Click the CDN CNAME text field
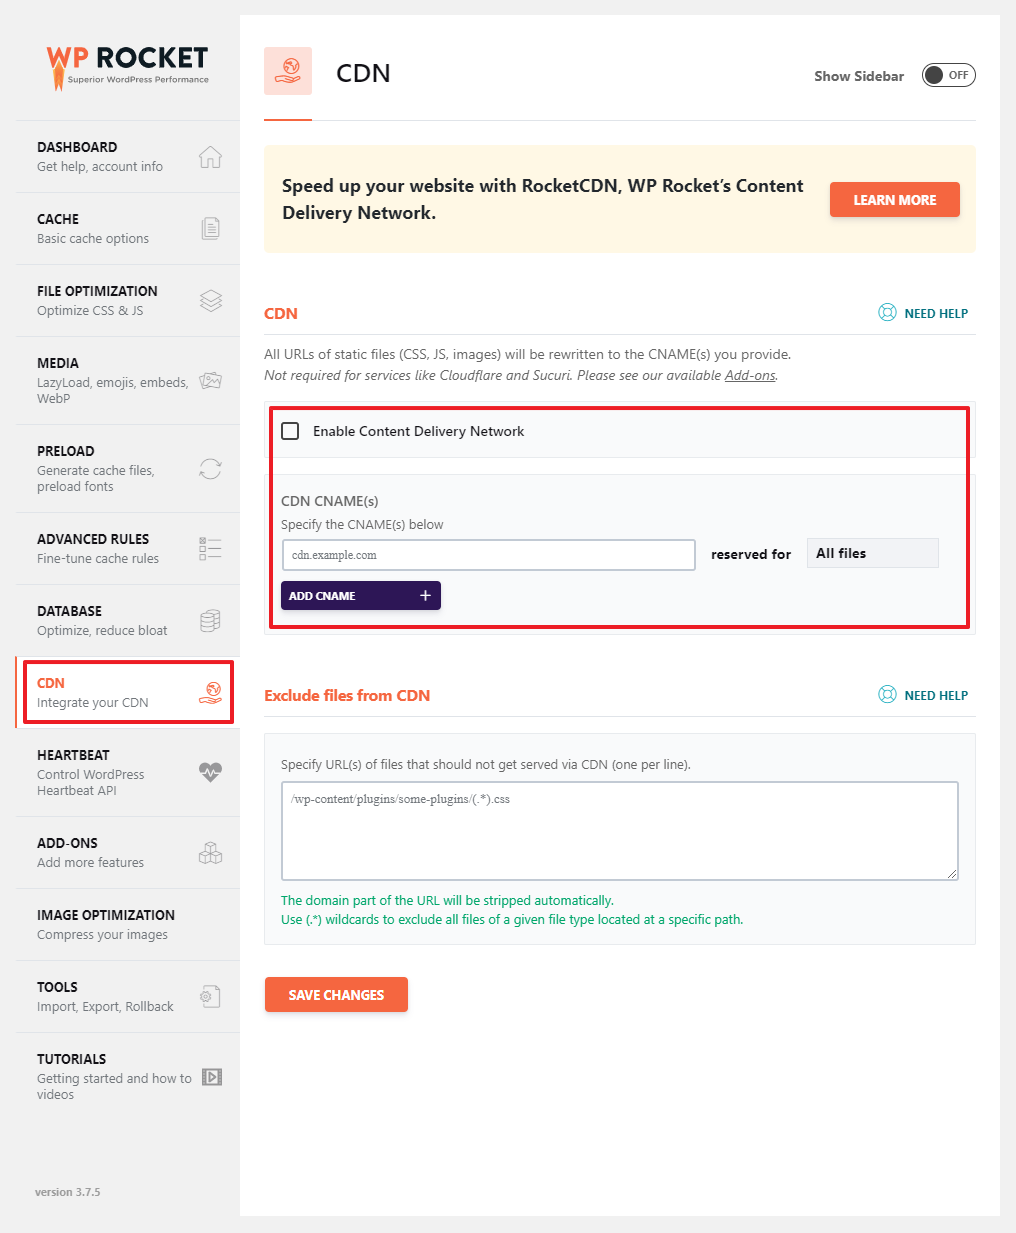This screenshot has height=1233, width=1016. pyautogui.click(x=488, y=555)
